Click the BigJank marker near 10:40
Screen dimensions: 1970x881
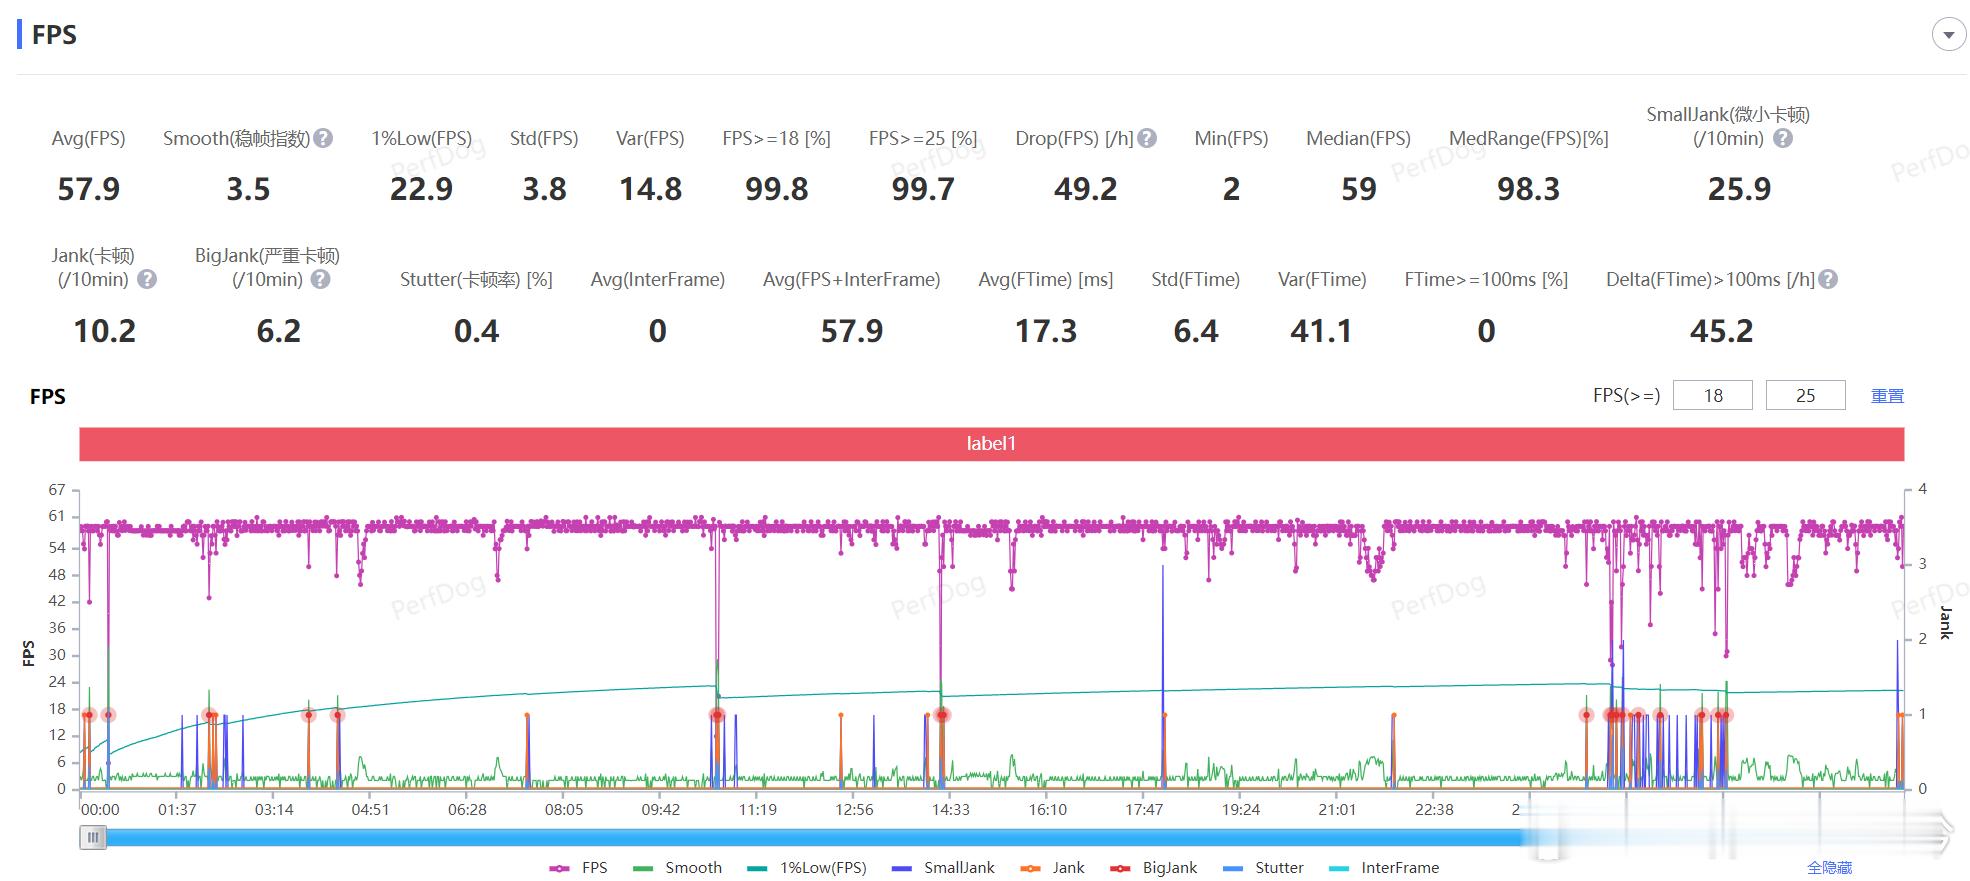pyautogui.click(x=717, y=715)
